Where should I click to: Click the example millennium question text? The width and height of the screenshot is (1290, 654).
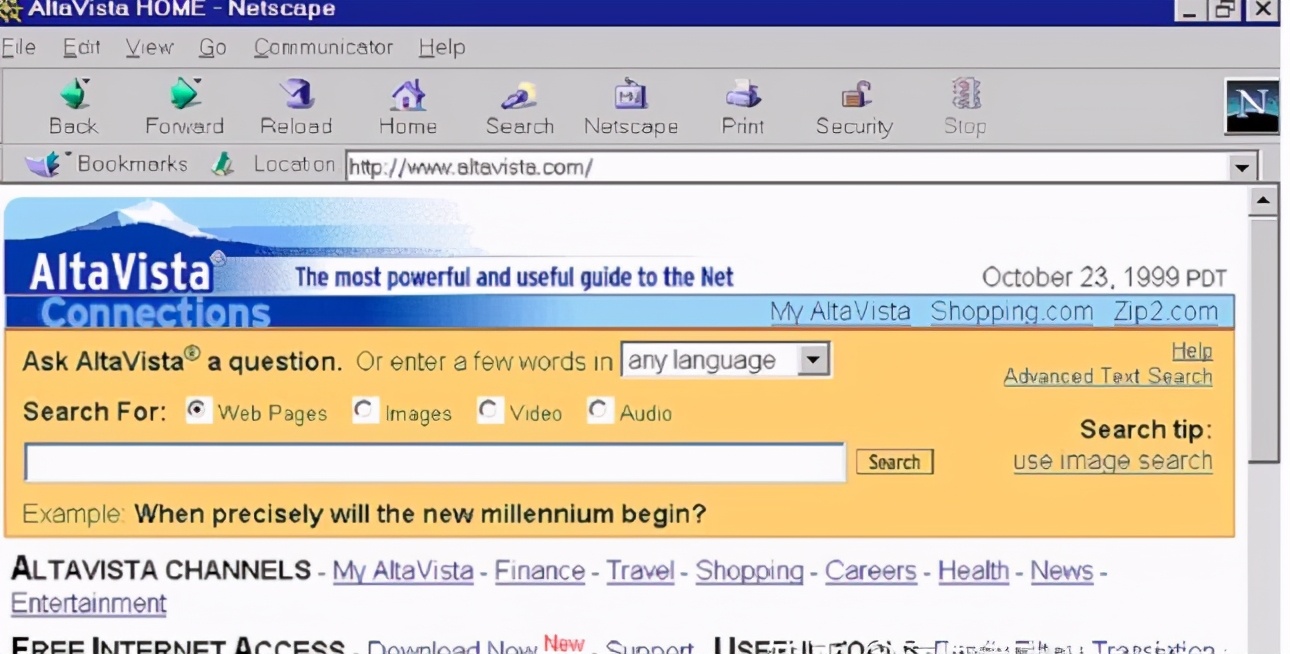[420, 515]
